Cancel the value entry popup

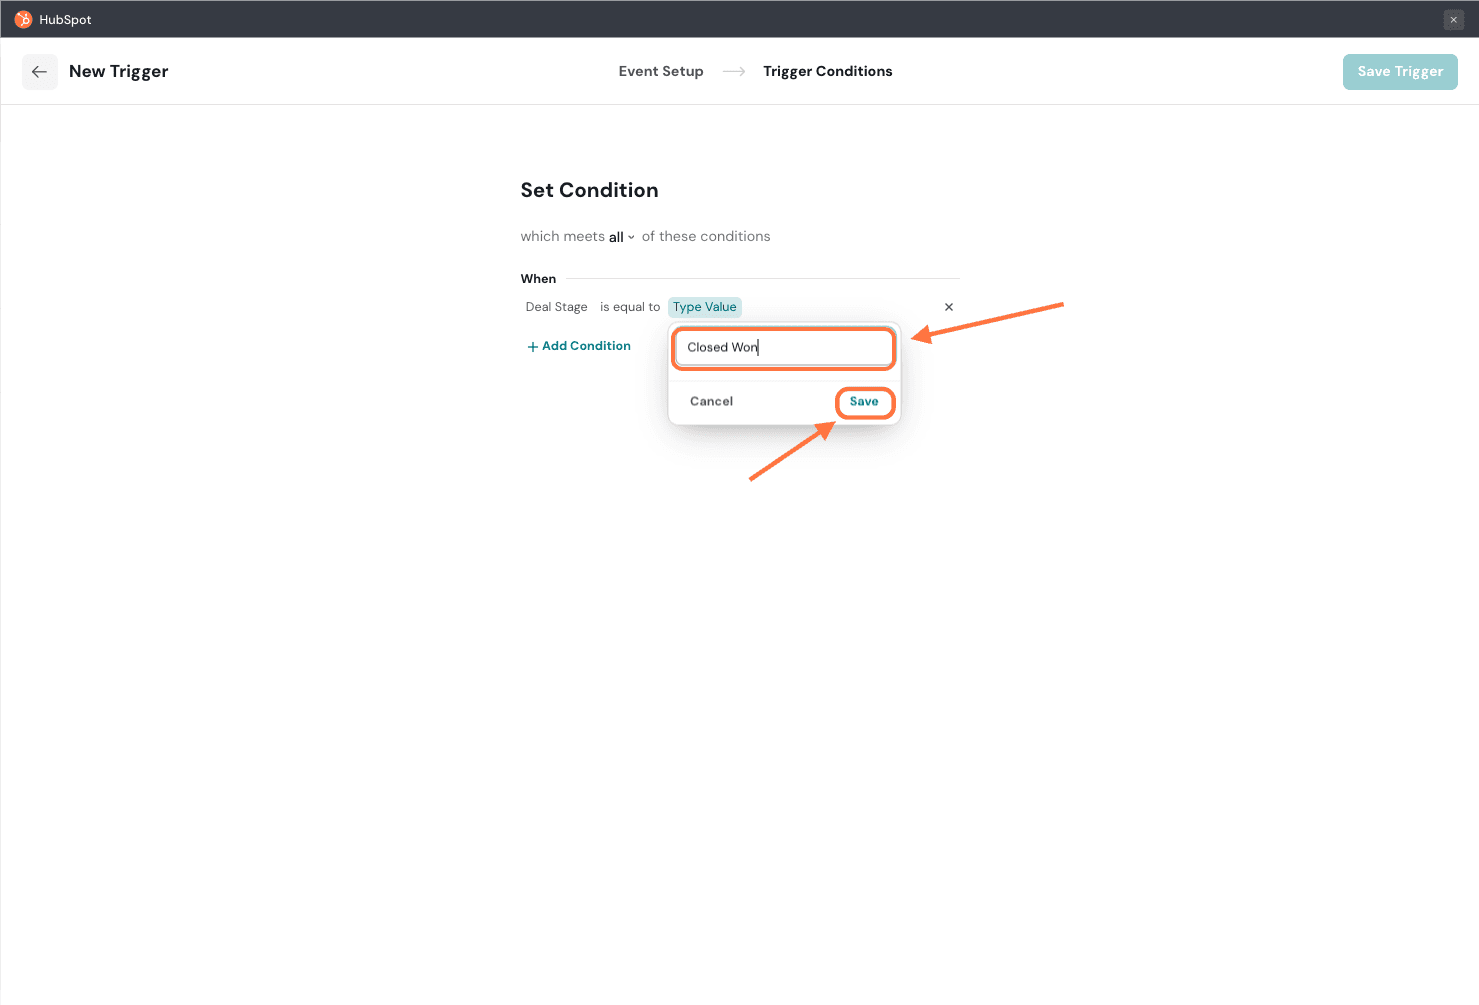point(711,402)
